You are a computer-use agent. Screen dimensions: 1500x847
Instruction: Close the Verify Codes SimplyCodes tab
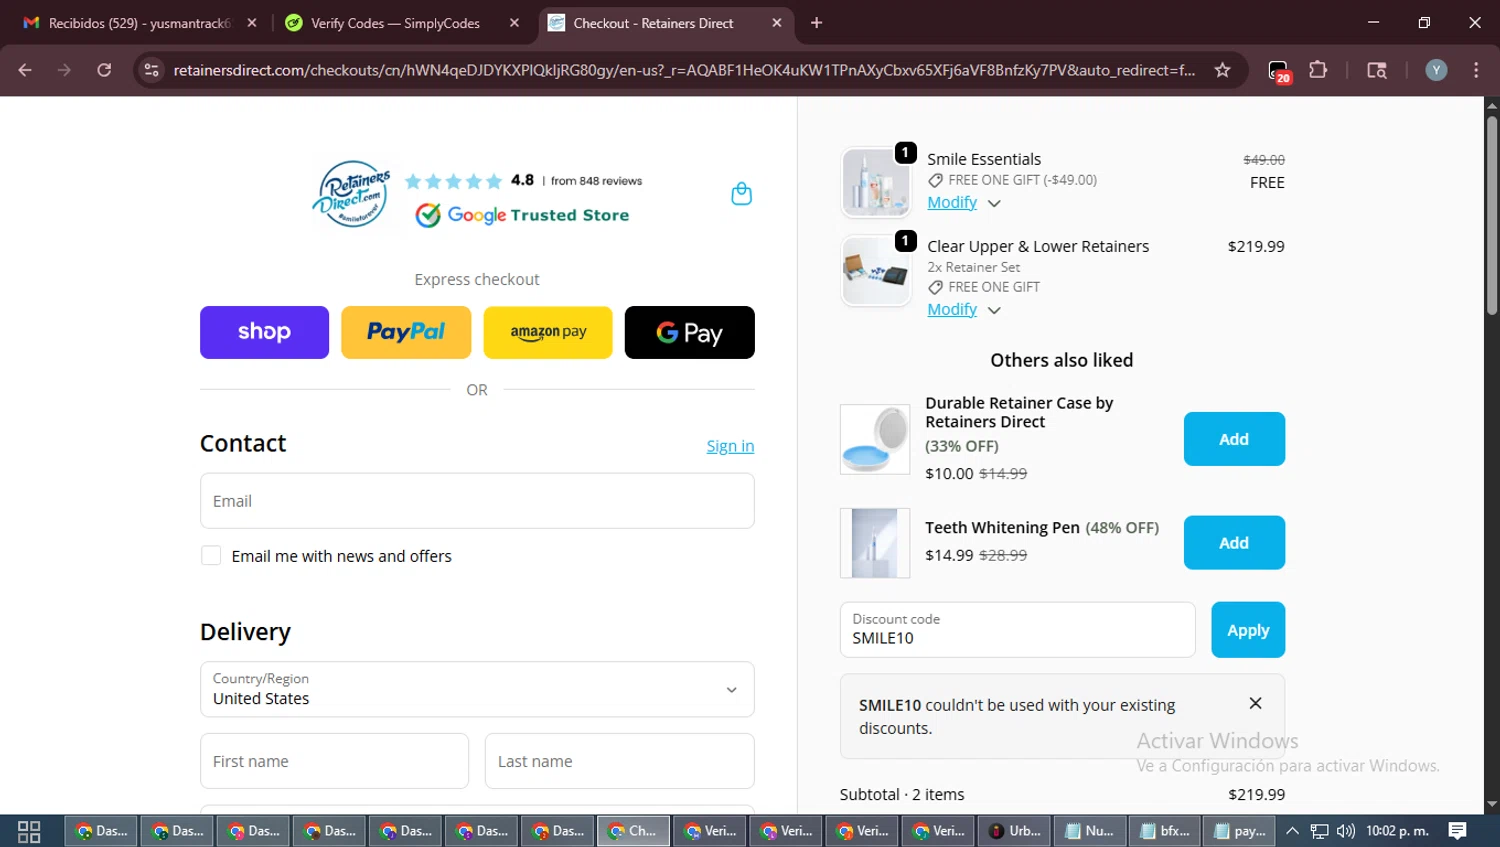(514, 23)
